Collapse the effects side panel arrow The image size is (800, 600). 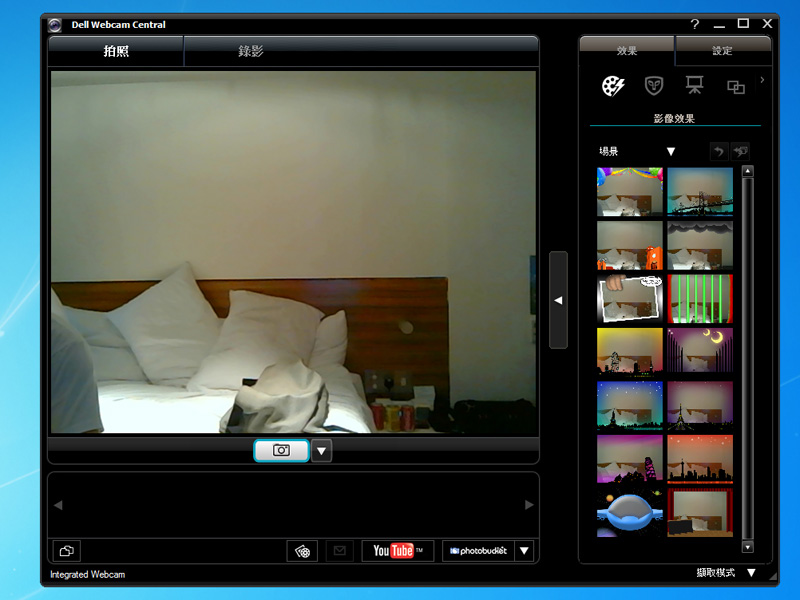point(558,300)
